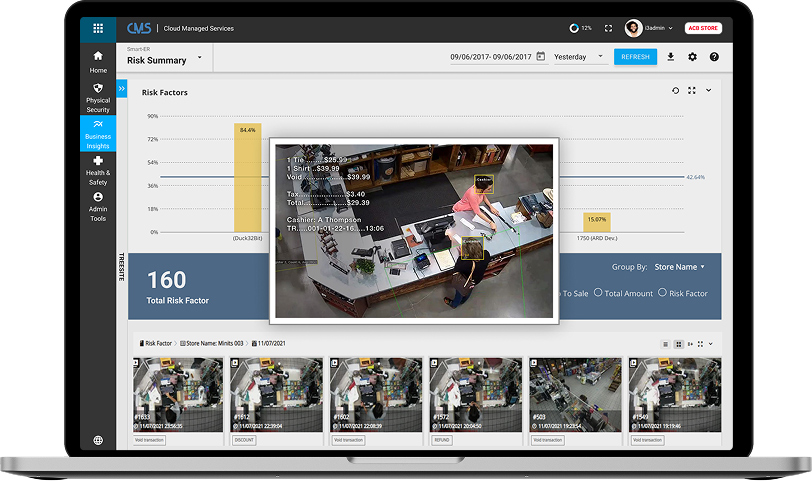Expand the TREESITE side panel
The width and height of the screenshot is (812, 481).
tap(122, 88)
